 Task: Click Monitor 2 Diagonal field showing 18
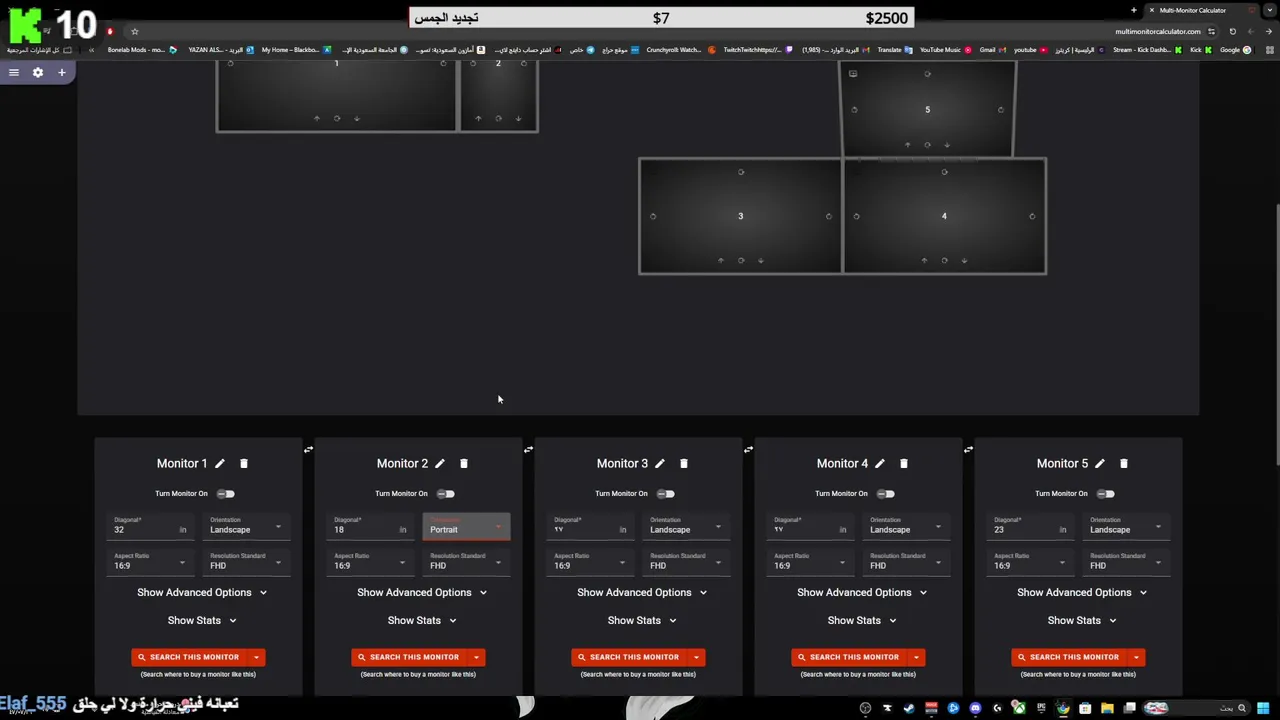coord(370,526)
